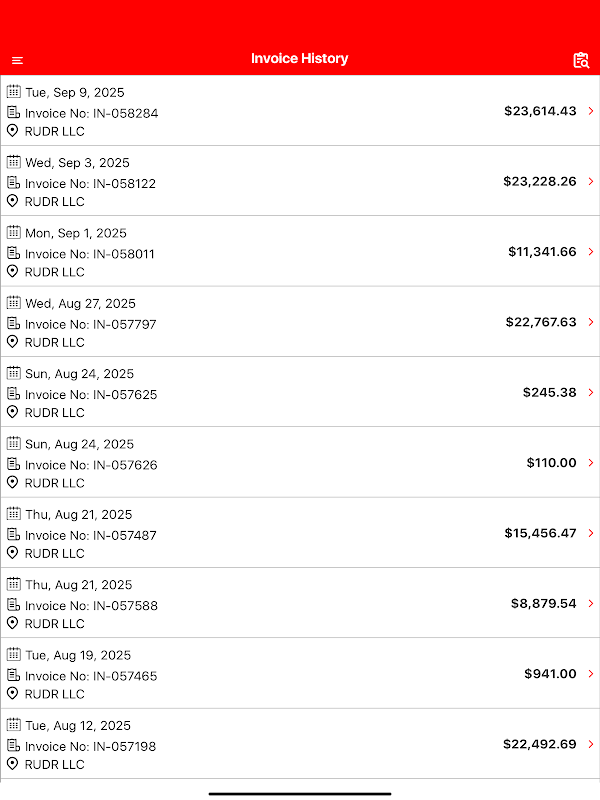Click invoice document icon for IN-058122
The width and height of the screenshot is (600, 800).
(14, 183)
